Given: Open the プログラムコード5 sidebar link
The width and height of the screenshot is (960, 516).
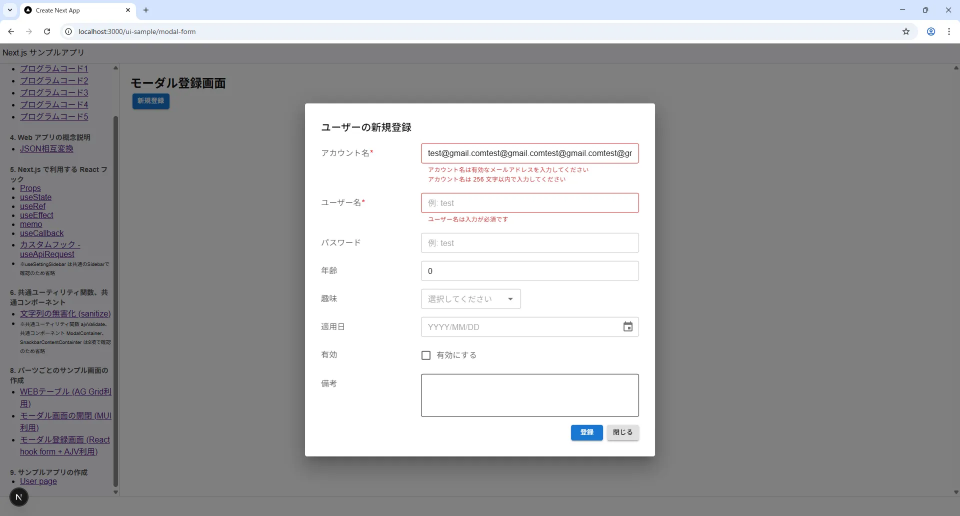Looking at the screenshot, I should (x=54, y=116).
